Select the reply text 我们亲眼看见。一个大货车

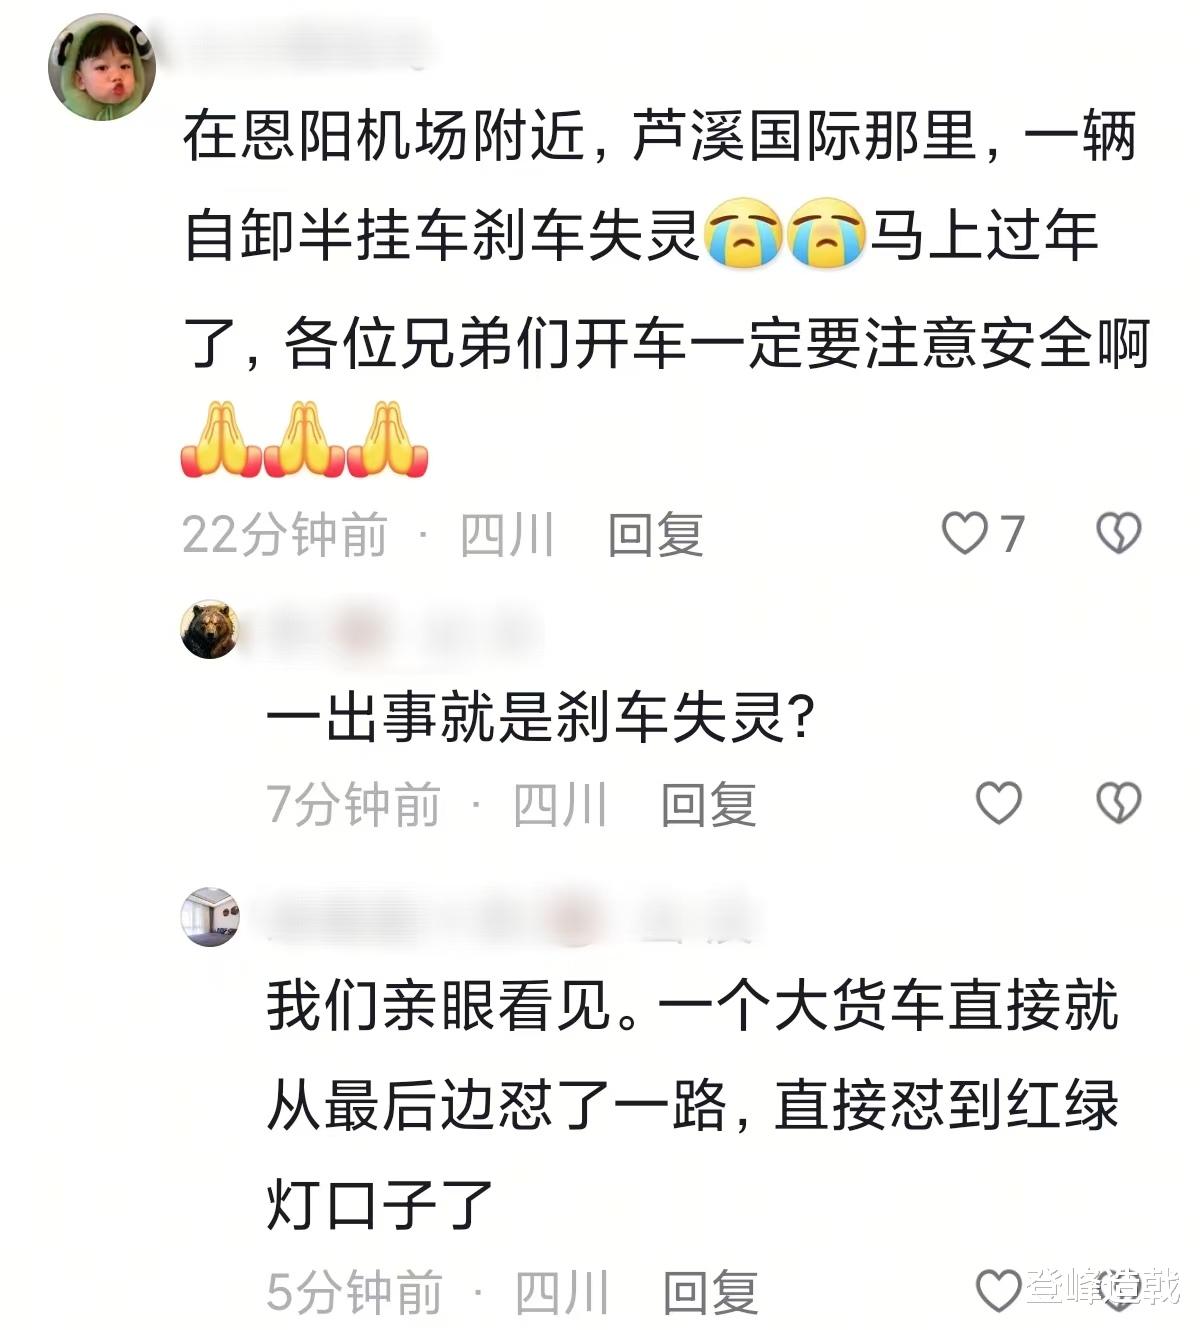pos(692,1105)
